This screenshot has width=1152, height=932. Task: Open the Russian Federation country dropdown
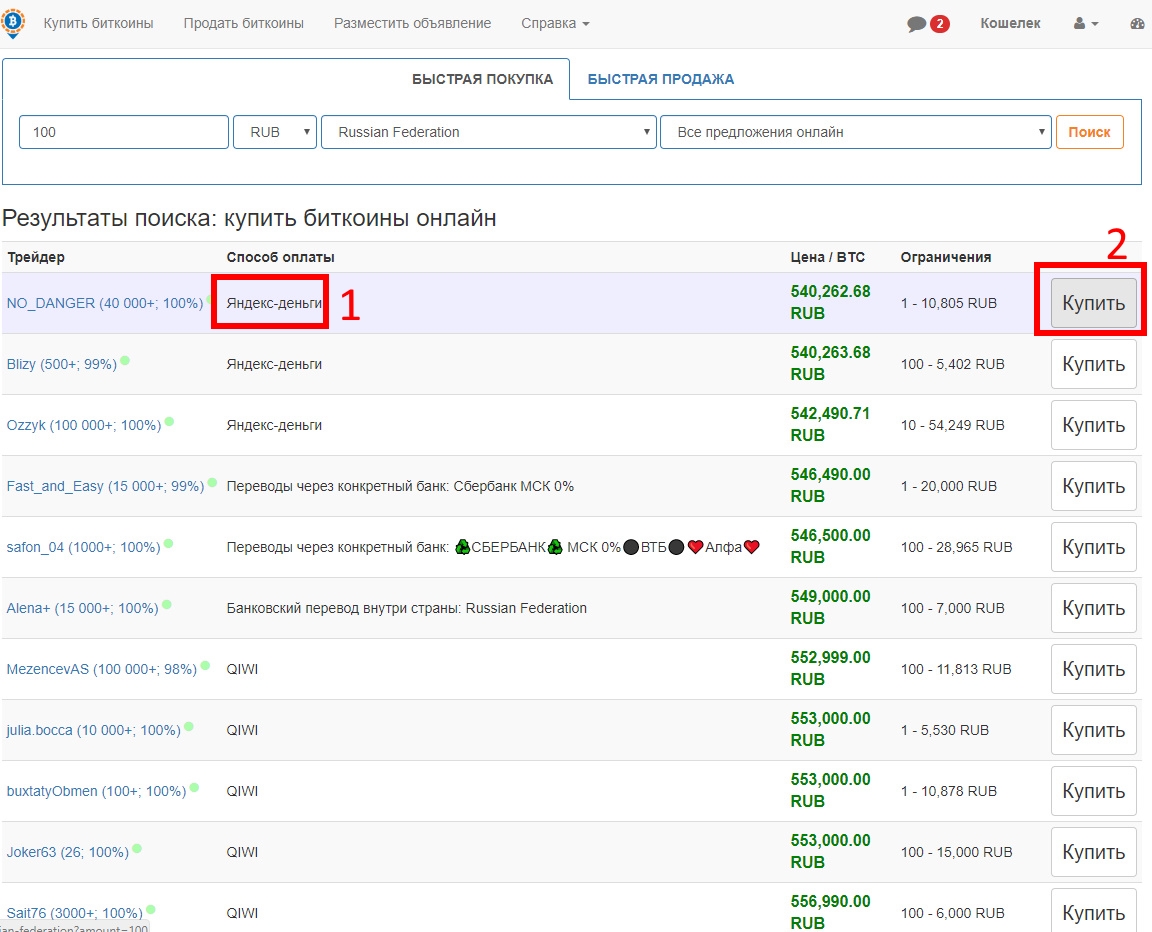pos(488,132)
